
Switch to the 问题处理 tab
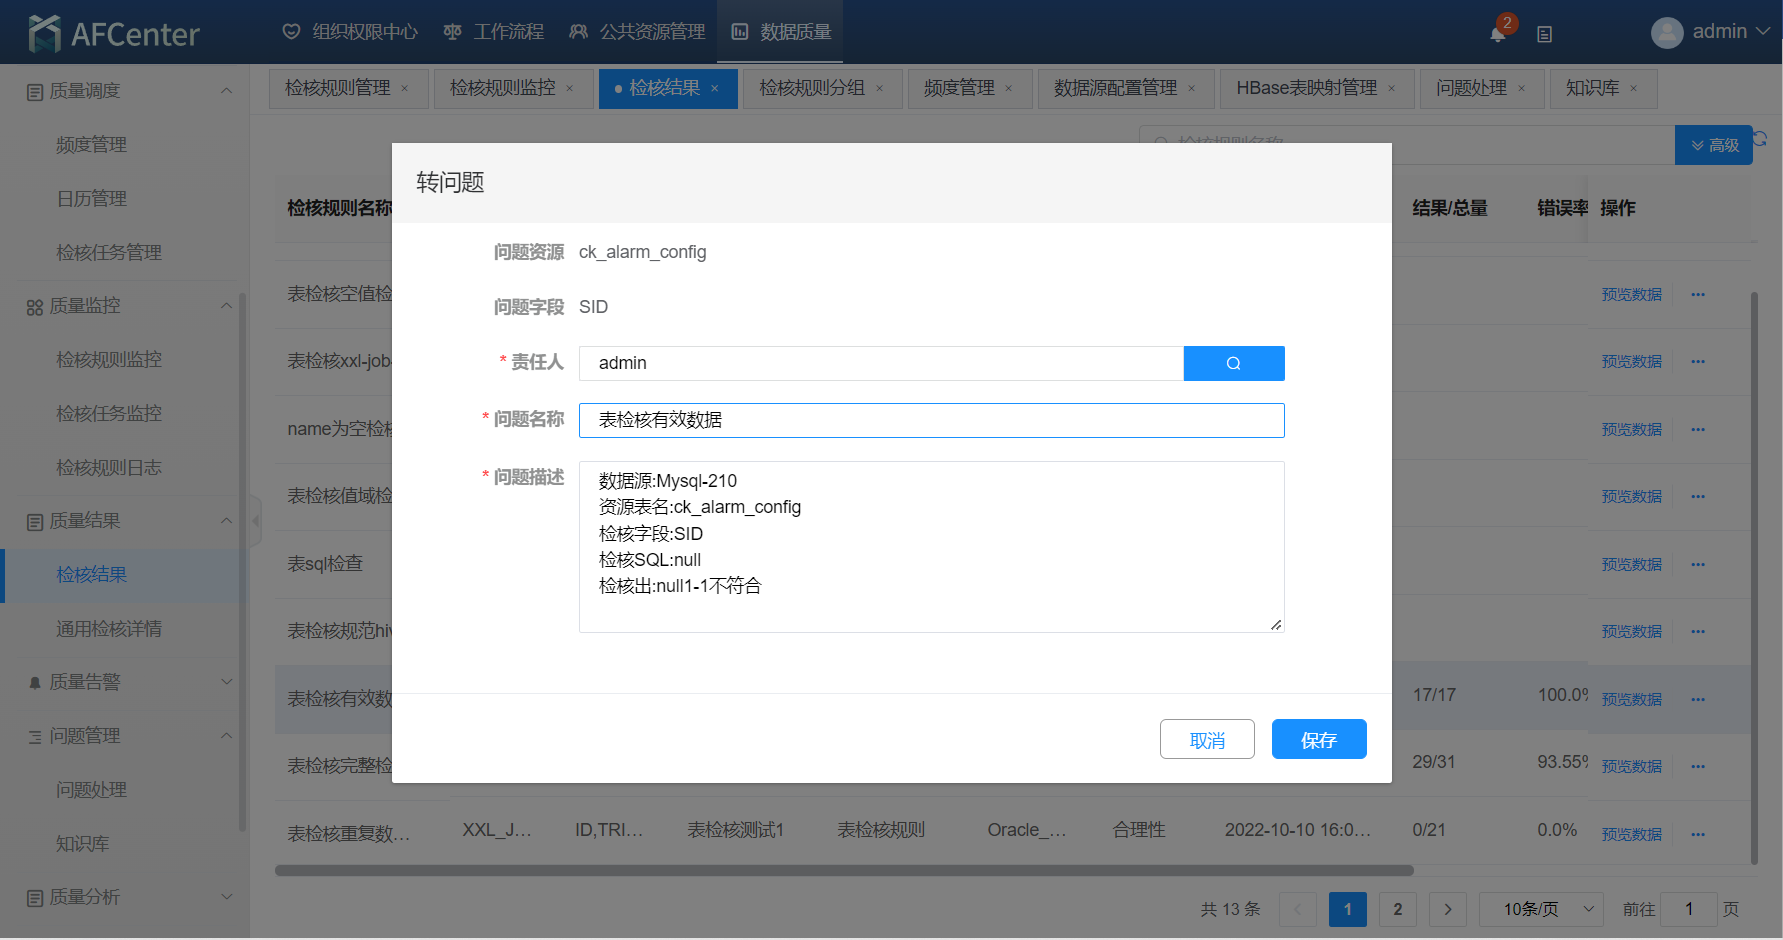point(1471,89)
